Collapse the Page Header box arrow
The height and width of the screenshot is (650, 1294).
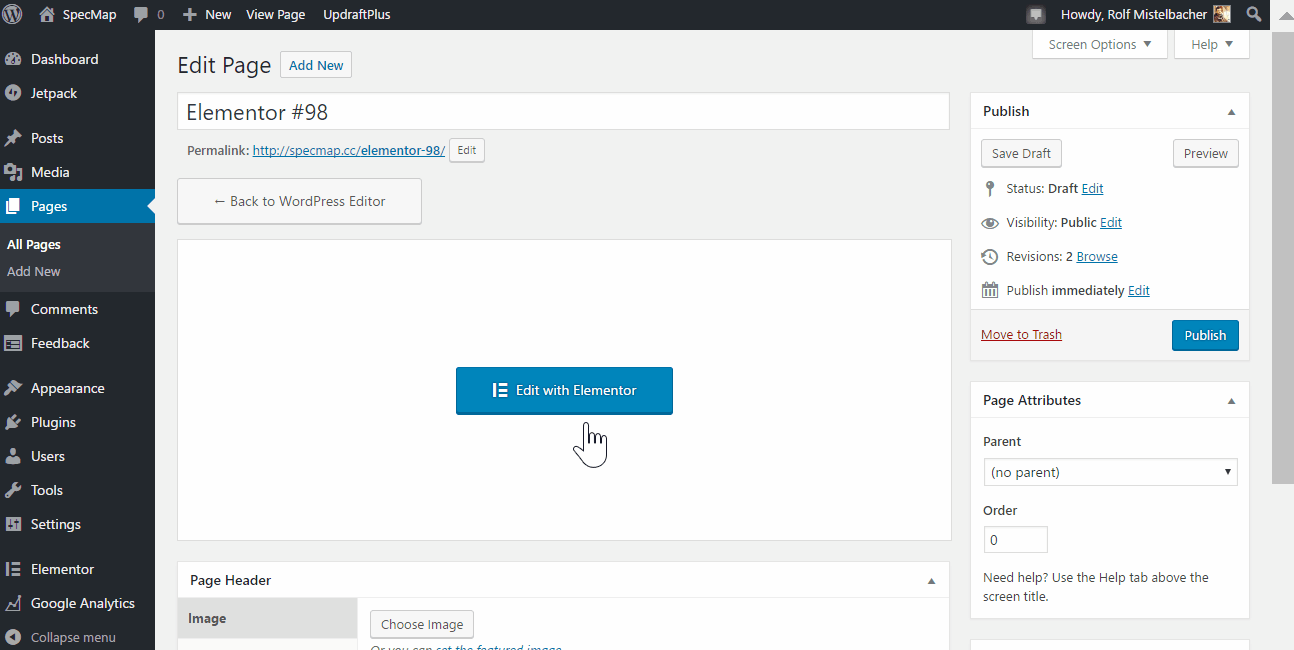(x=931, y=581)
